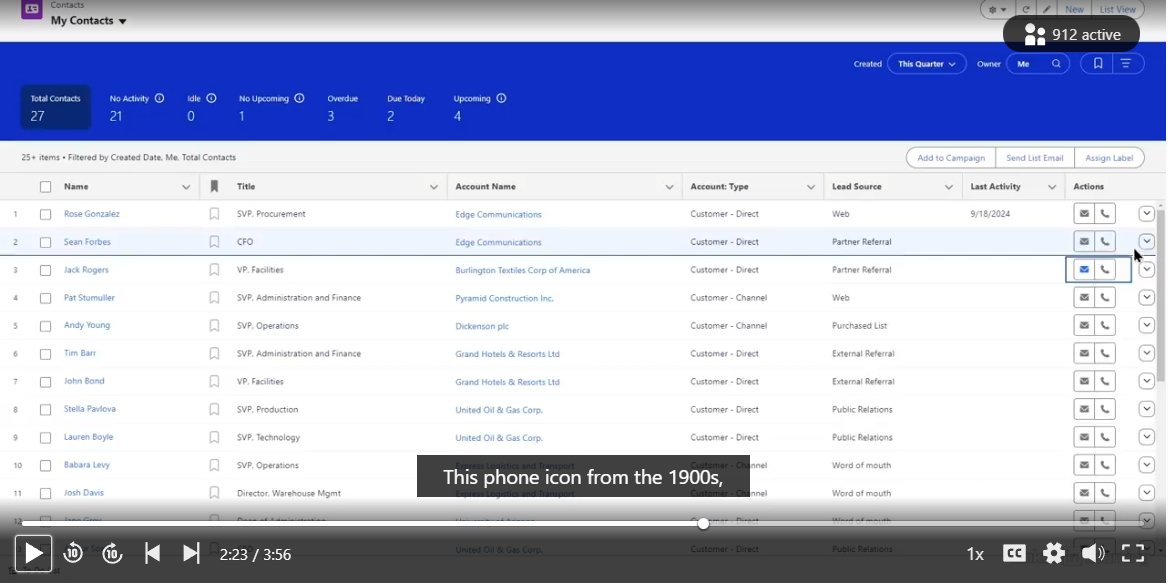Click bookmark column header icon

[214, 186]
